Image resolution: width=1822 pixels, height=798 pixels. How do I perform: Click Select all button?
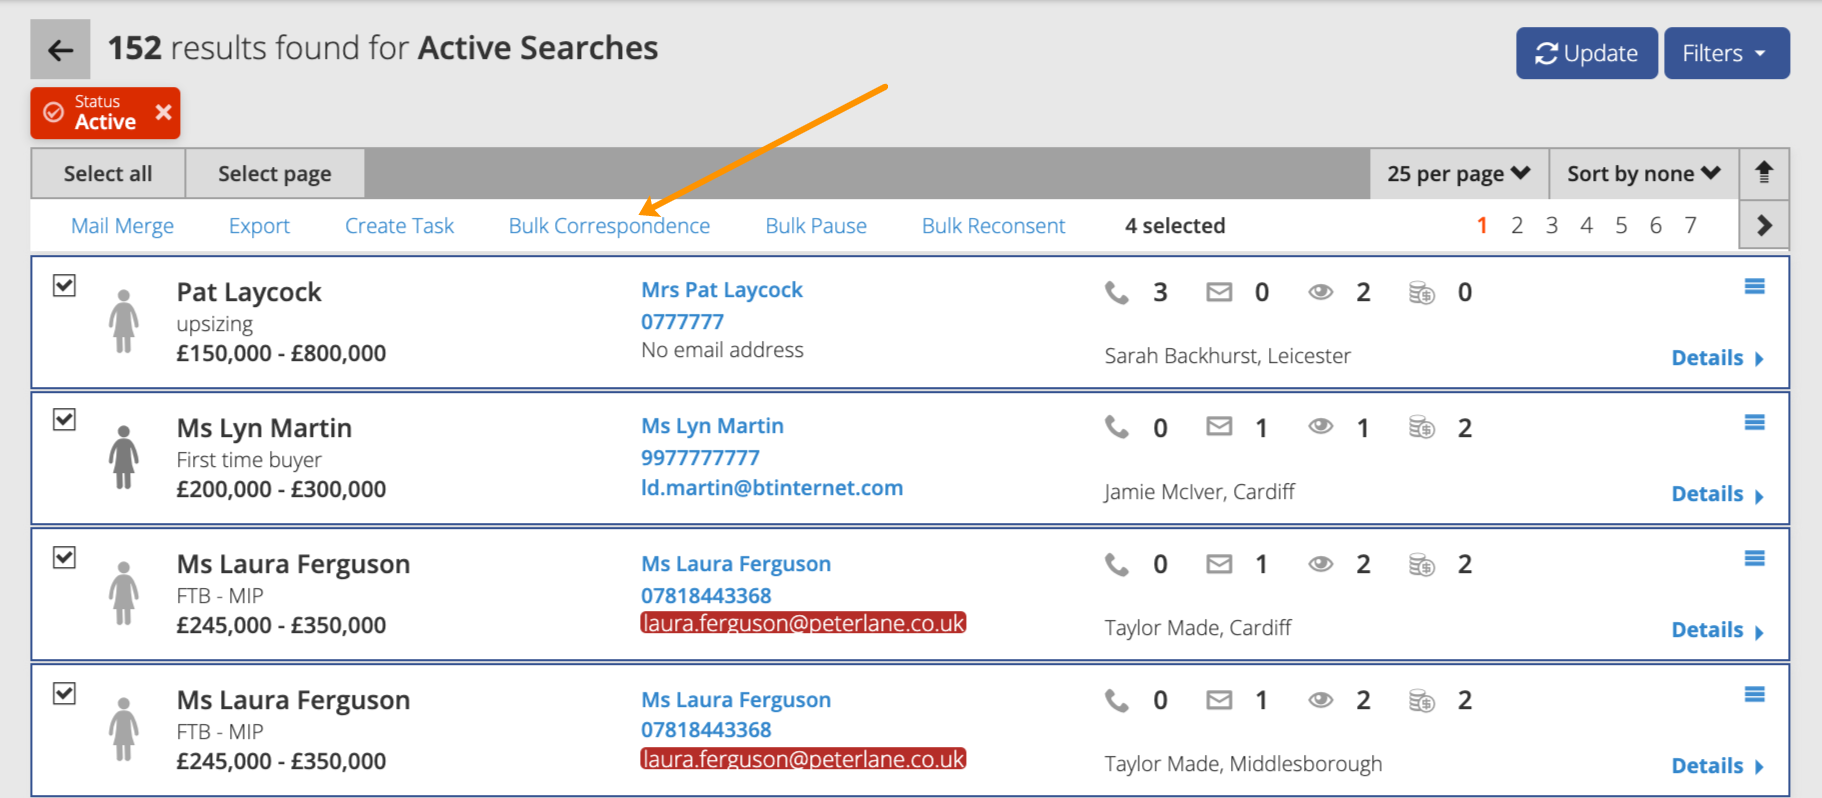tap(108, 174)
